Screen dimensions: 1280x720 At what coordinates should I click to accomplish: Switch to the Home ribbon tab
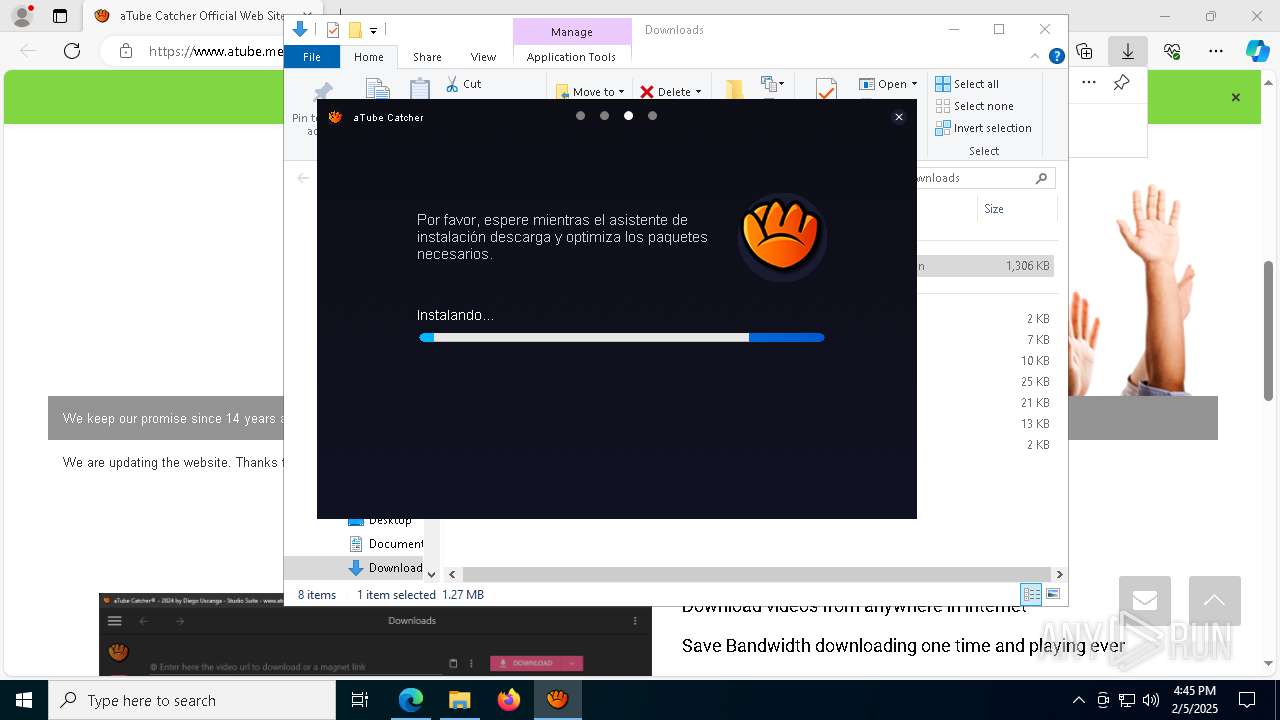[x=368, y=57]
